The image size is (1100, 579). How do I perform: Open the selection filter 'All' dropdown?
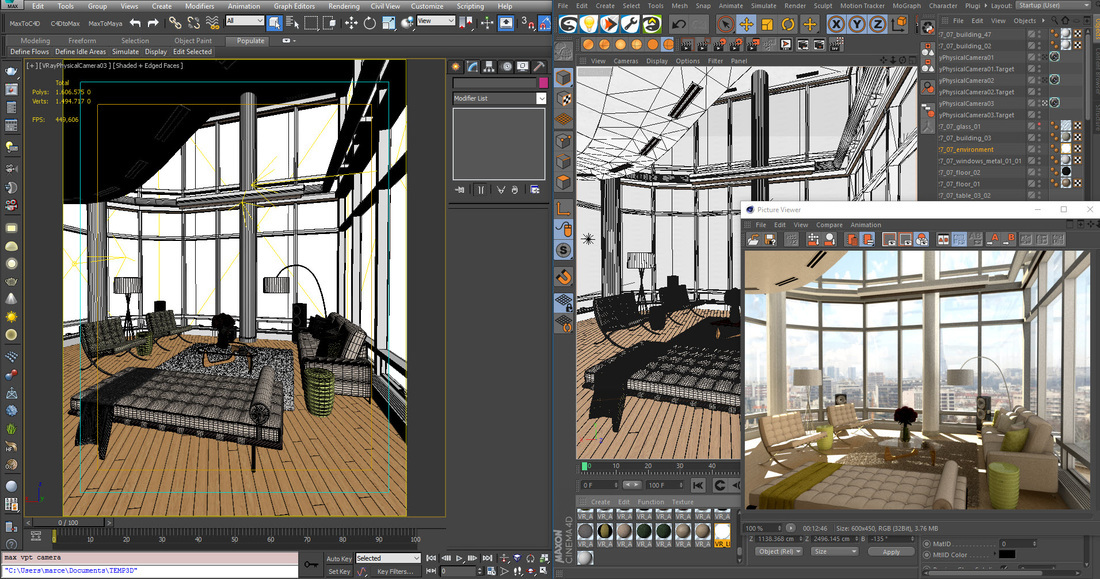(x=244, y=21)
